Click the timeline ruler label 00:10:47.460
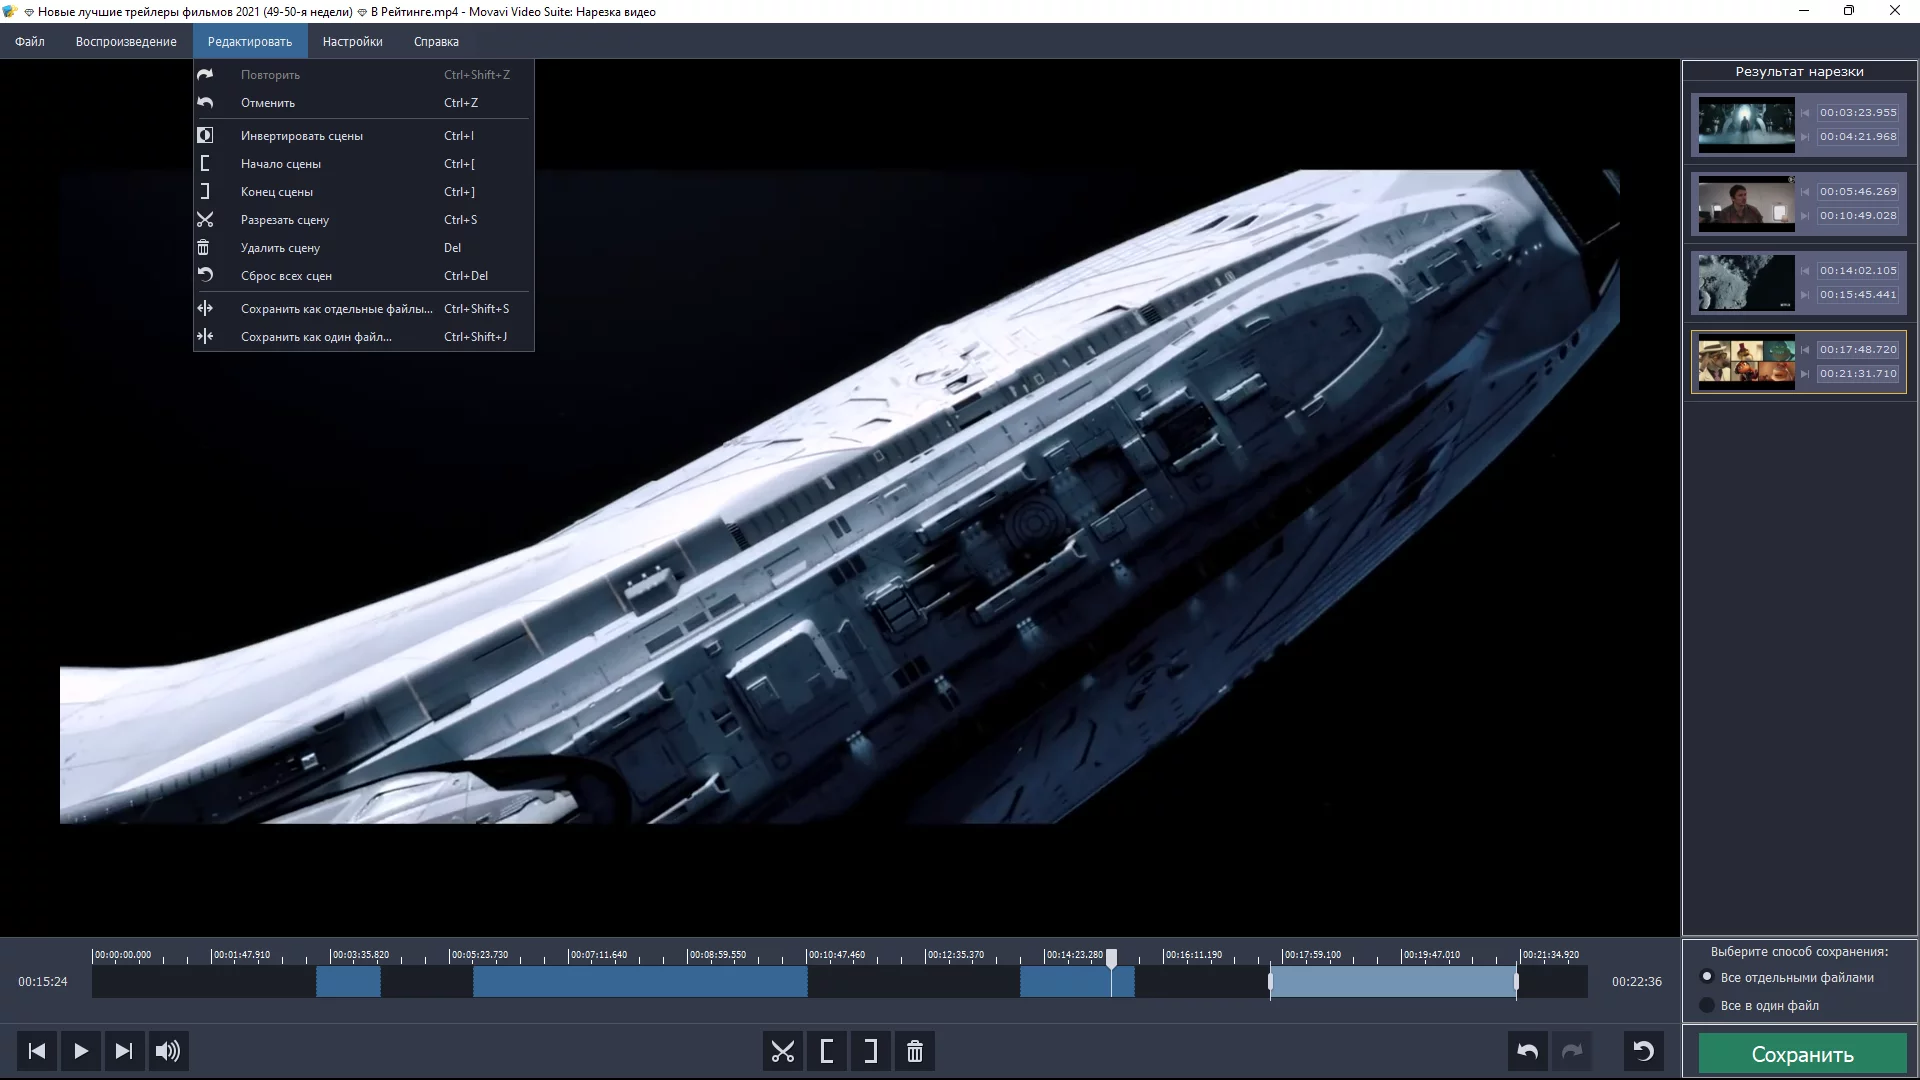 837,955
